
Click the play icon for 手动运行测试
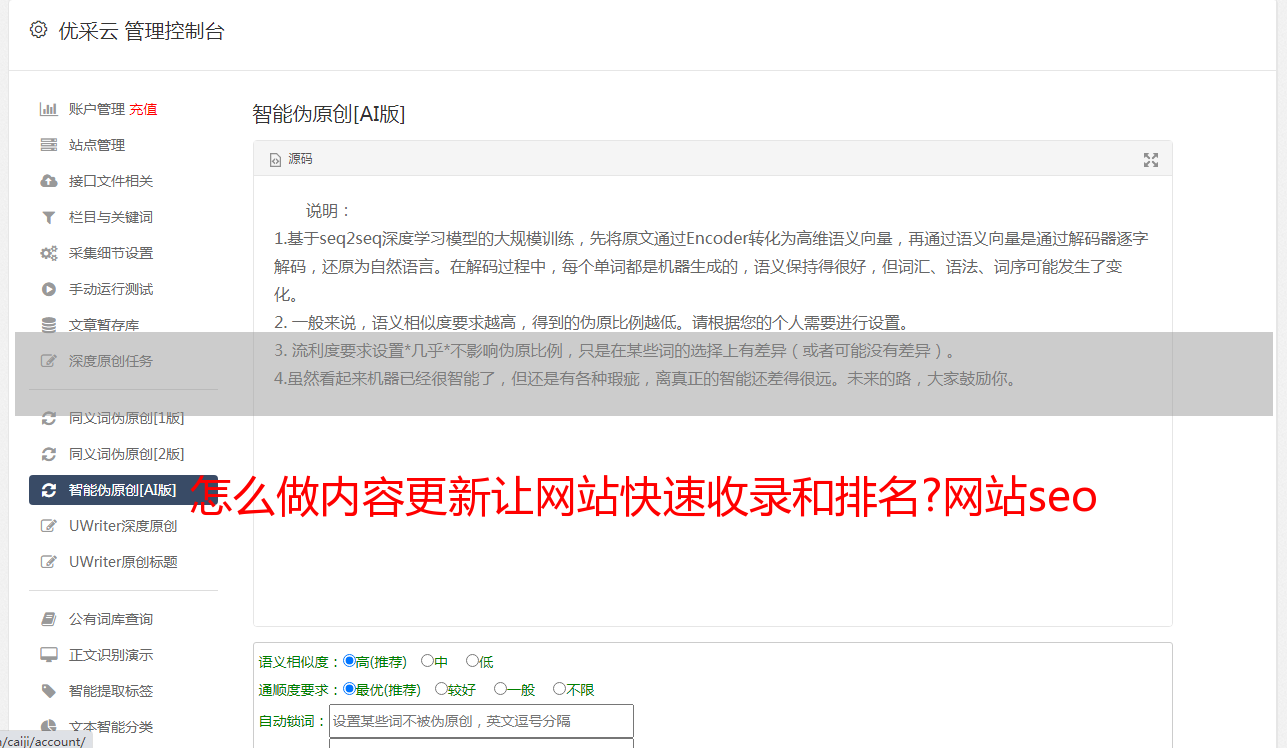pyautogui.click(x=48, y=289)
